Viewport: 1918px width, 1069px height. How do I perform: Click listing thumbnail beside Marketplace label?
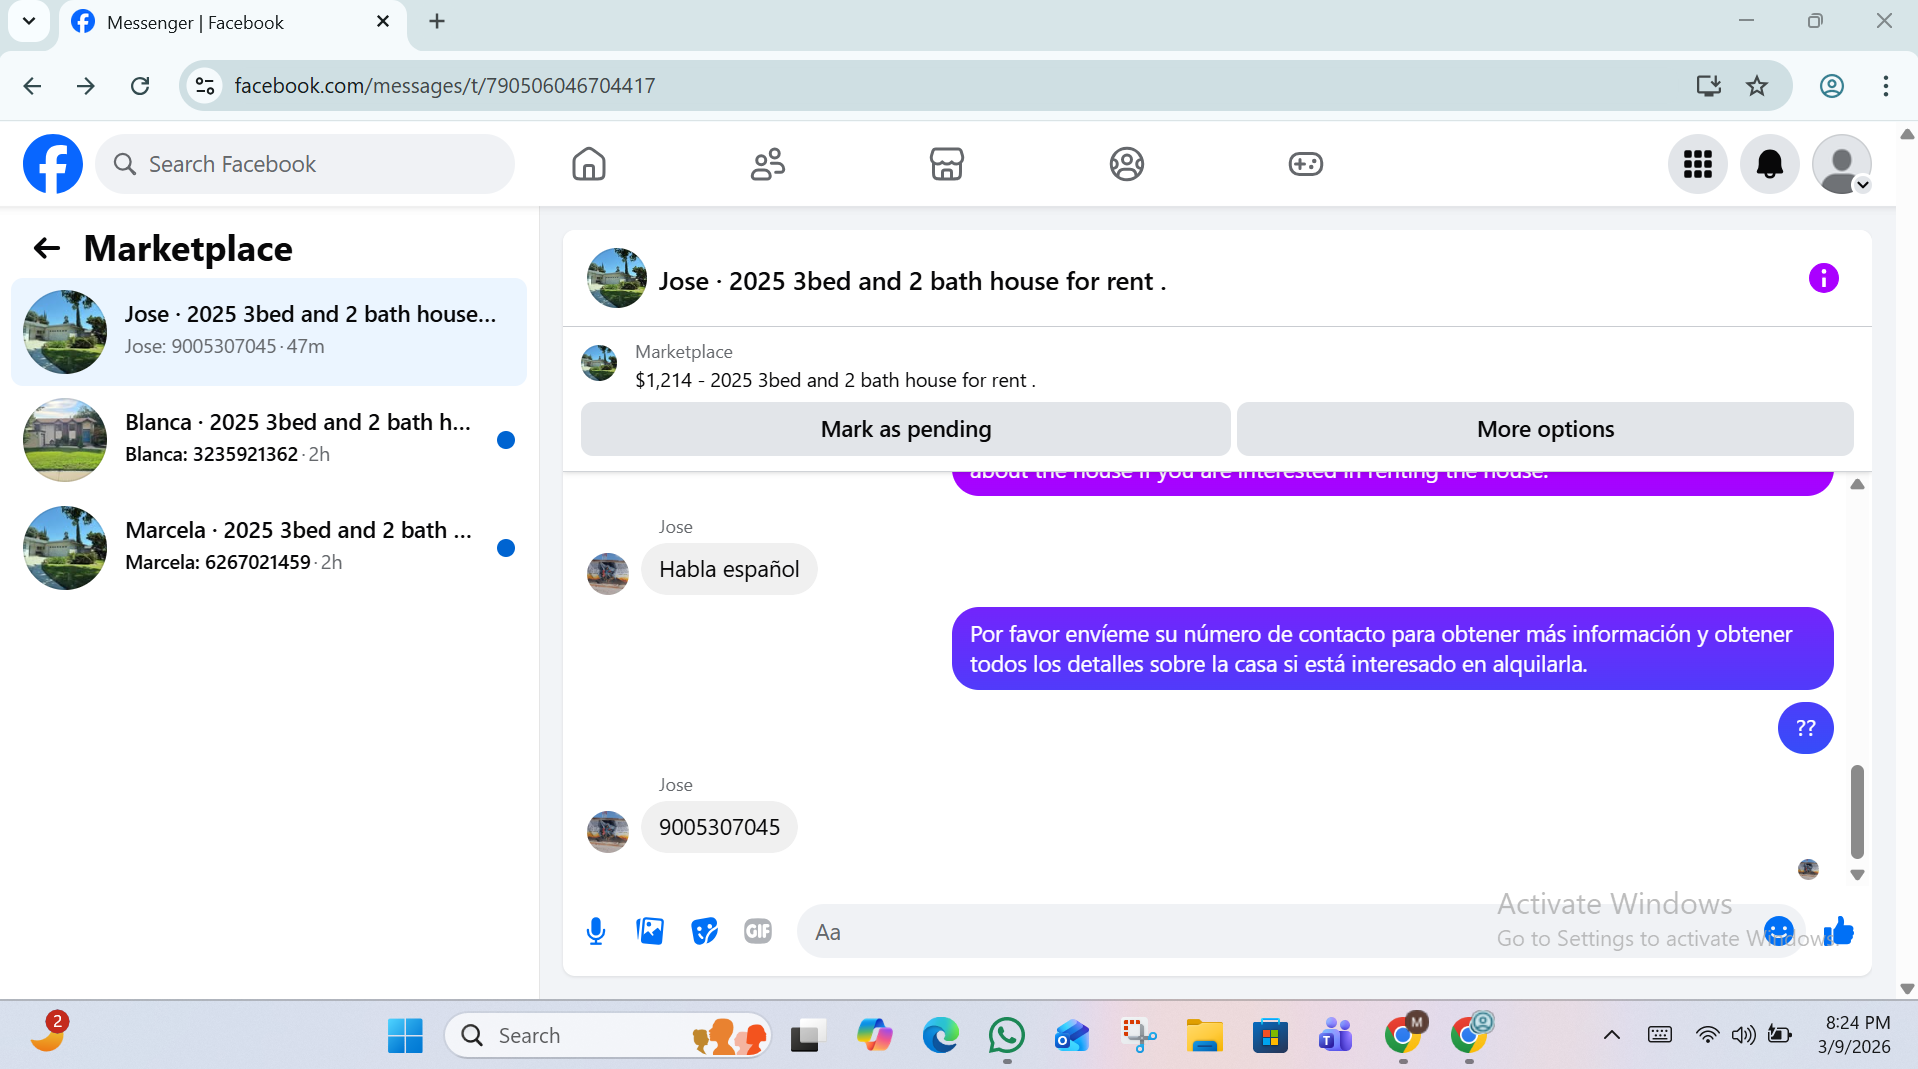[599, 363]
